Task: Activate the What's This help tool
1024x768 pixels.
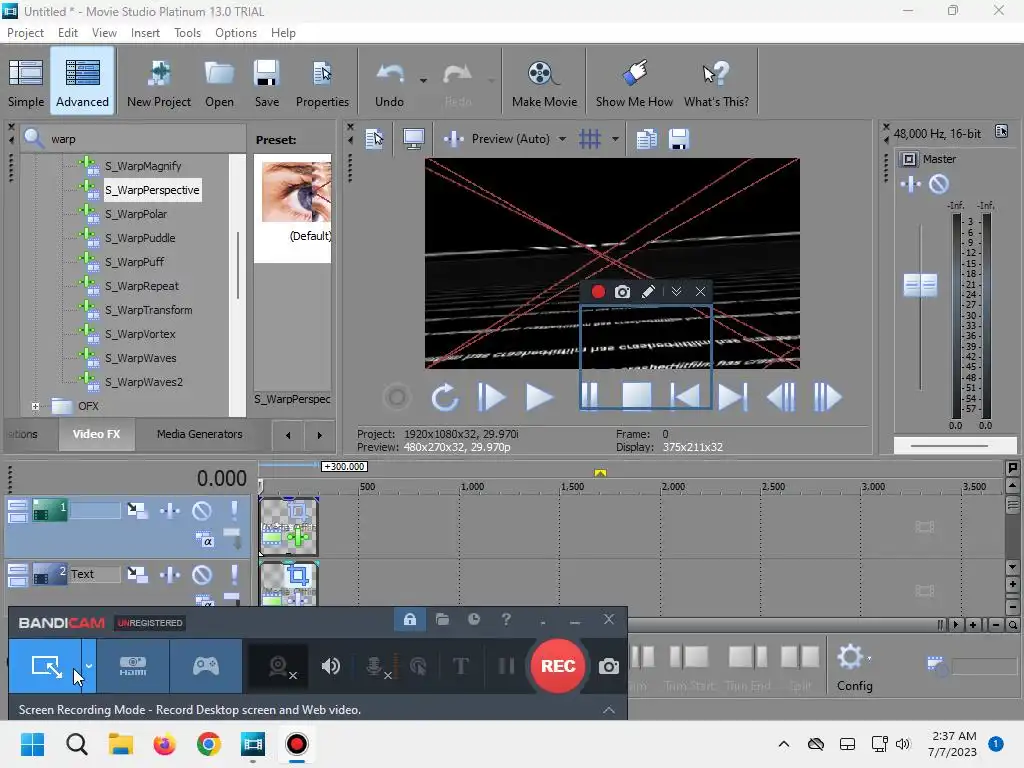Action: pos(716,82)
